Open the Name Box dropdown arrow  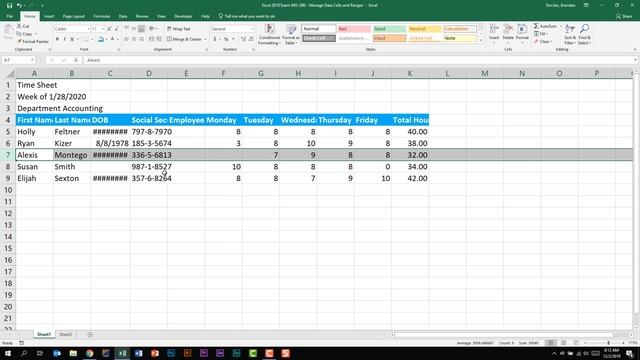pos(32,60)
